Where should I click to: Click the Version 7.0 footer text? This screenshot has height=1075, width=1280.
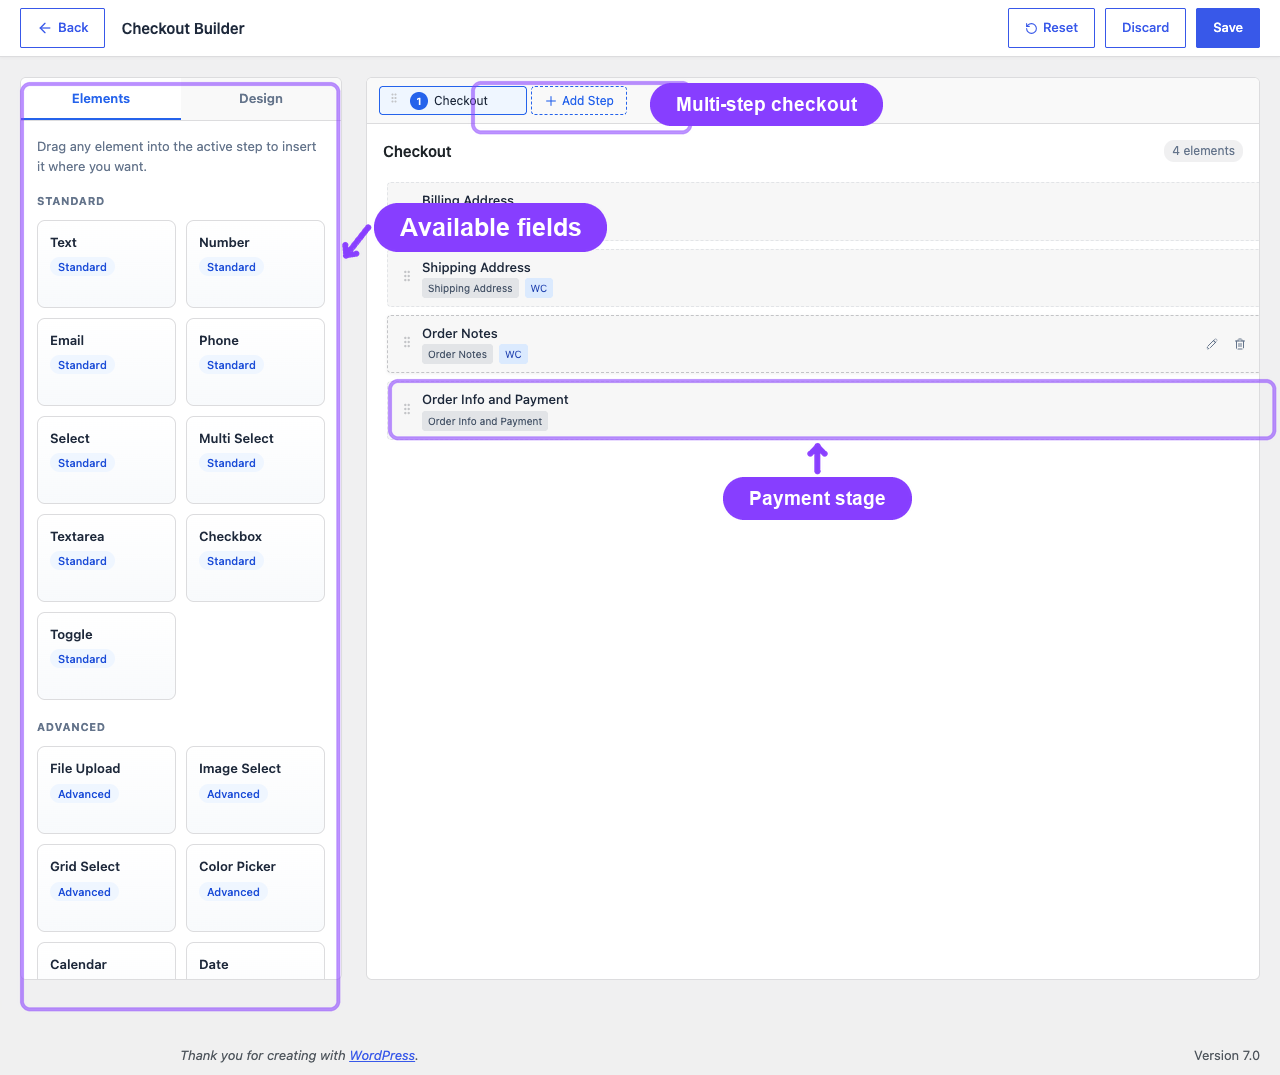click(x=1226, y=1056)
